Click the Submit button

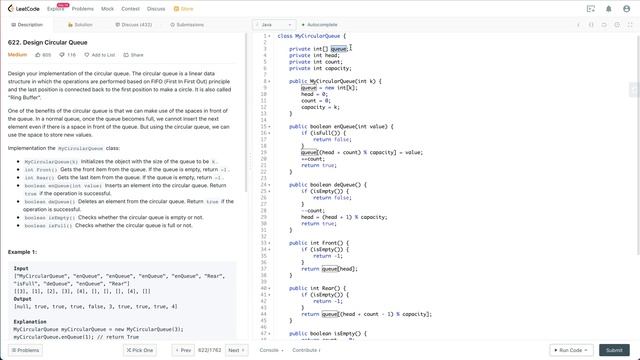(614, 350)
